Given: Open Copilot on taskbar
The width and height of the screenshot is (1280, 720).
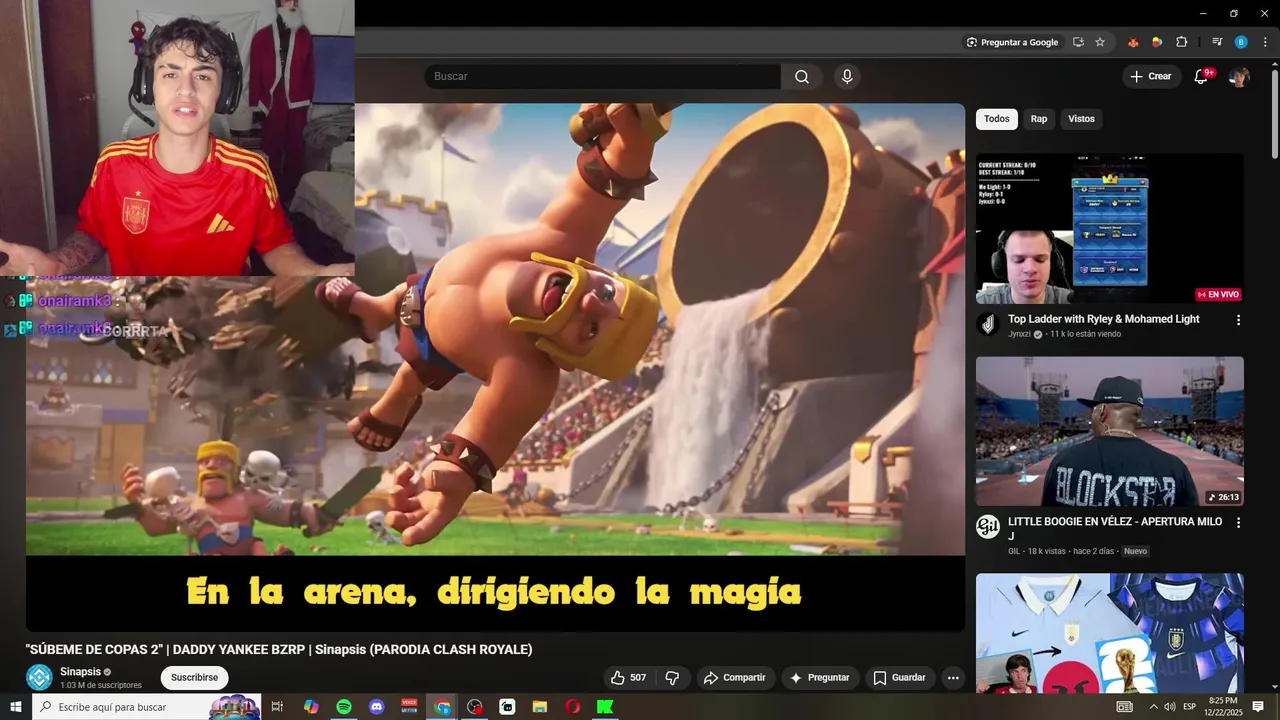Looking at the screenshot, I should [311, 707].
